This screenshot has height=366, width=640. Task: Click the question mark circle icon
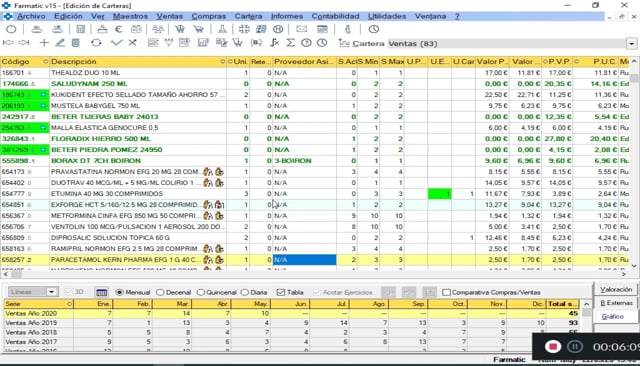pyautogui.click(x=306, y=43)
